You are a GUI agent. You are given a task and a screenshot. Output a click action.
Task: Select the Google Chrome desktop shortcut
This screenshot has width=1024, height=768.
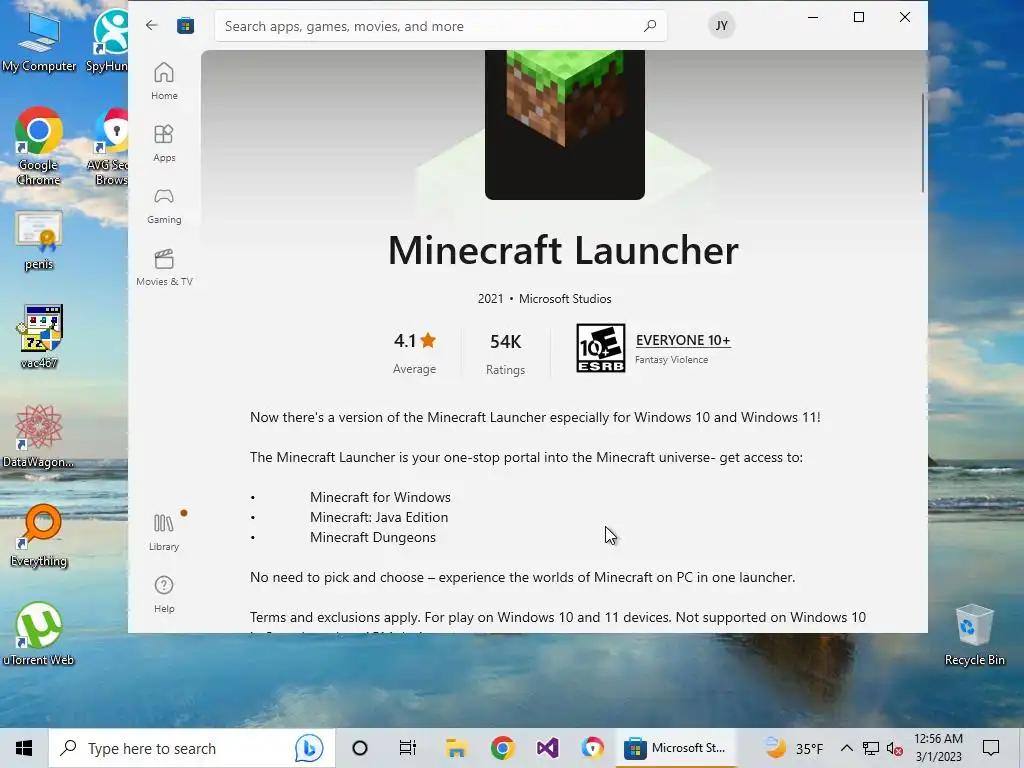click(x=39, y=146)
